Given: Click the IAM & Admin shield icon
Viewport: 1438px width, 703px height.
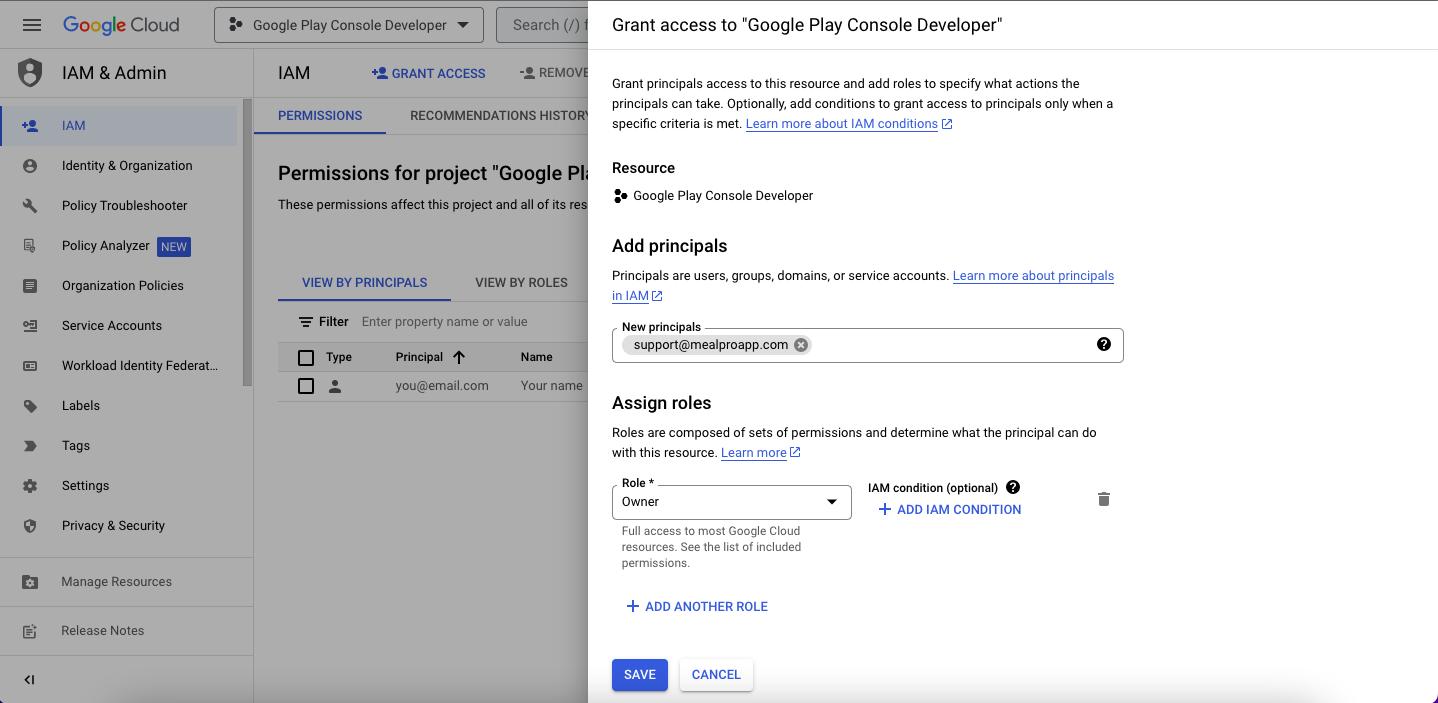Looking at the screenshot, I should tap(30, 73).
